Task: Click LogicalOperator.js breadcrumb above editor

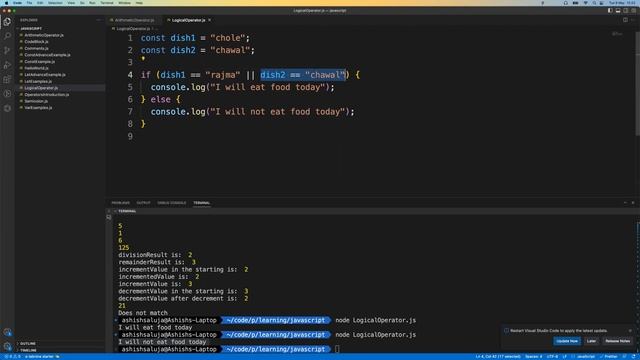Action: coord(133,29)
